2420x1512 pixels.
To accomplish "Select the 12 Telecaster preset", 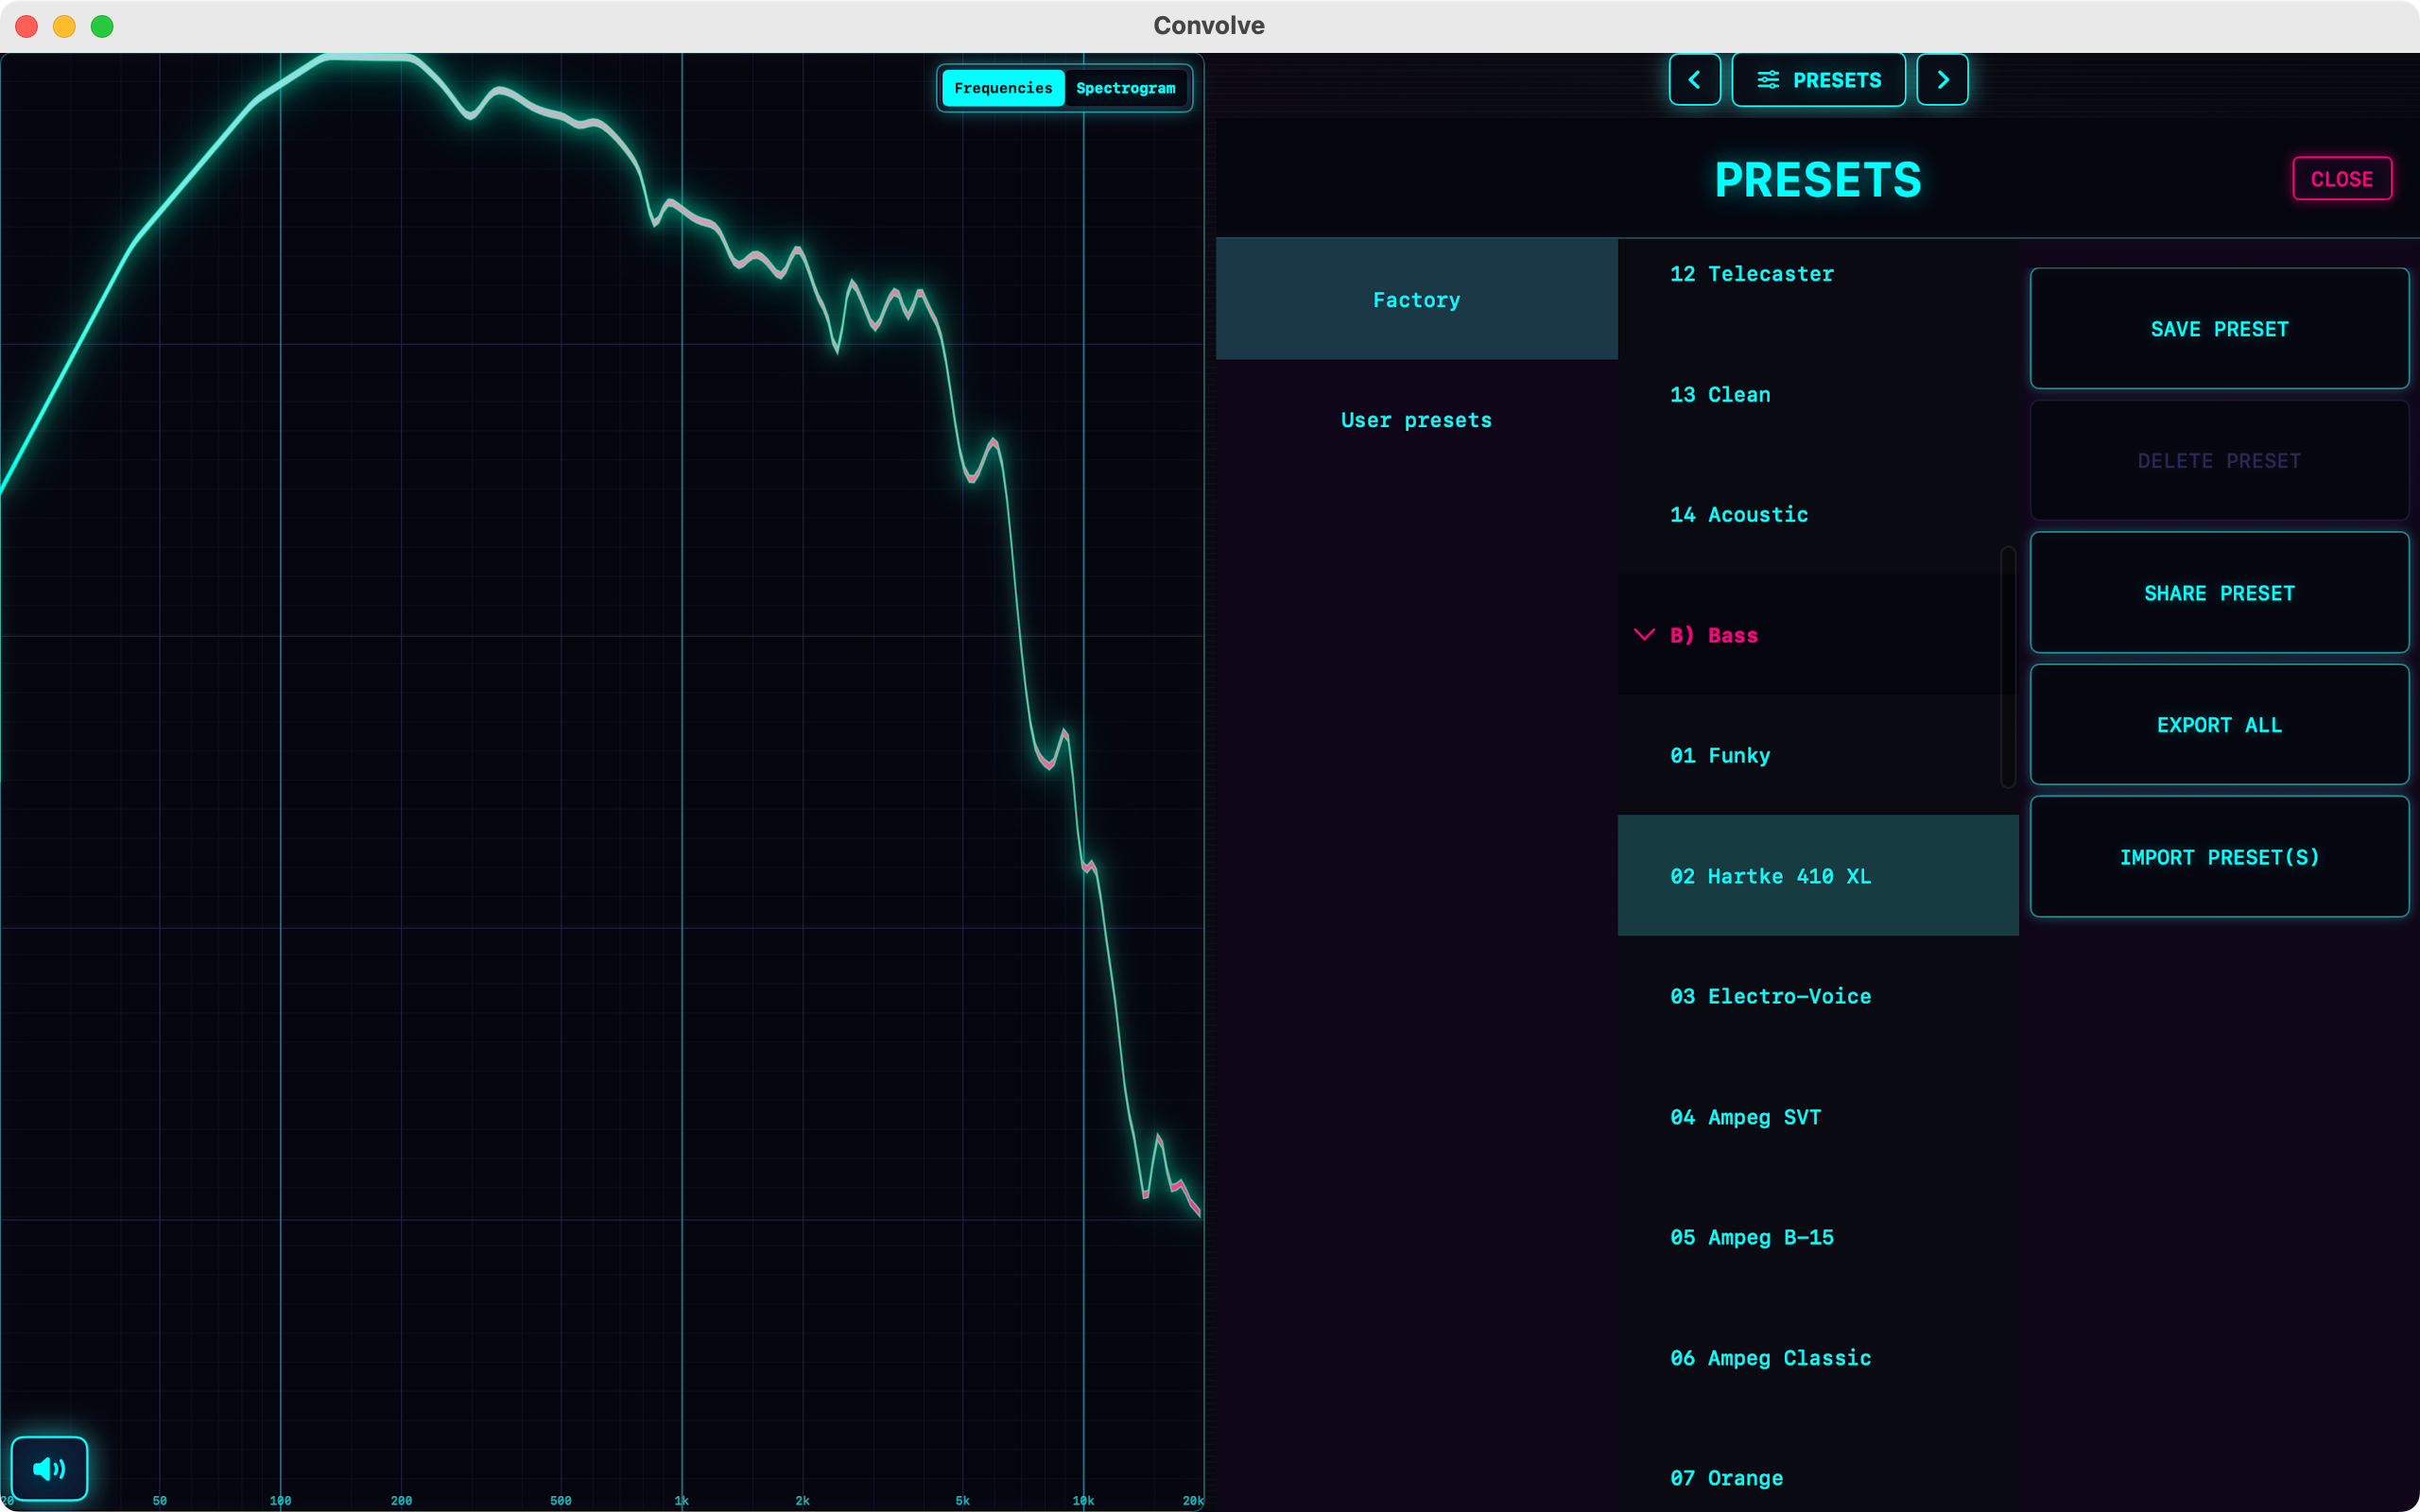I will coord(1817,274).
